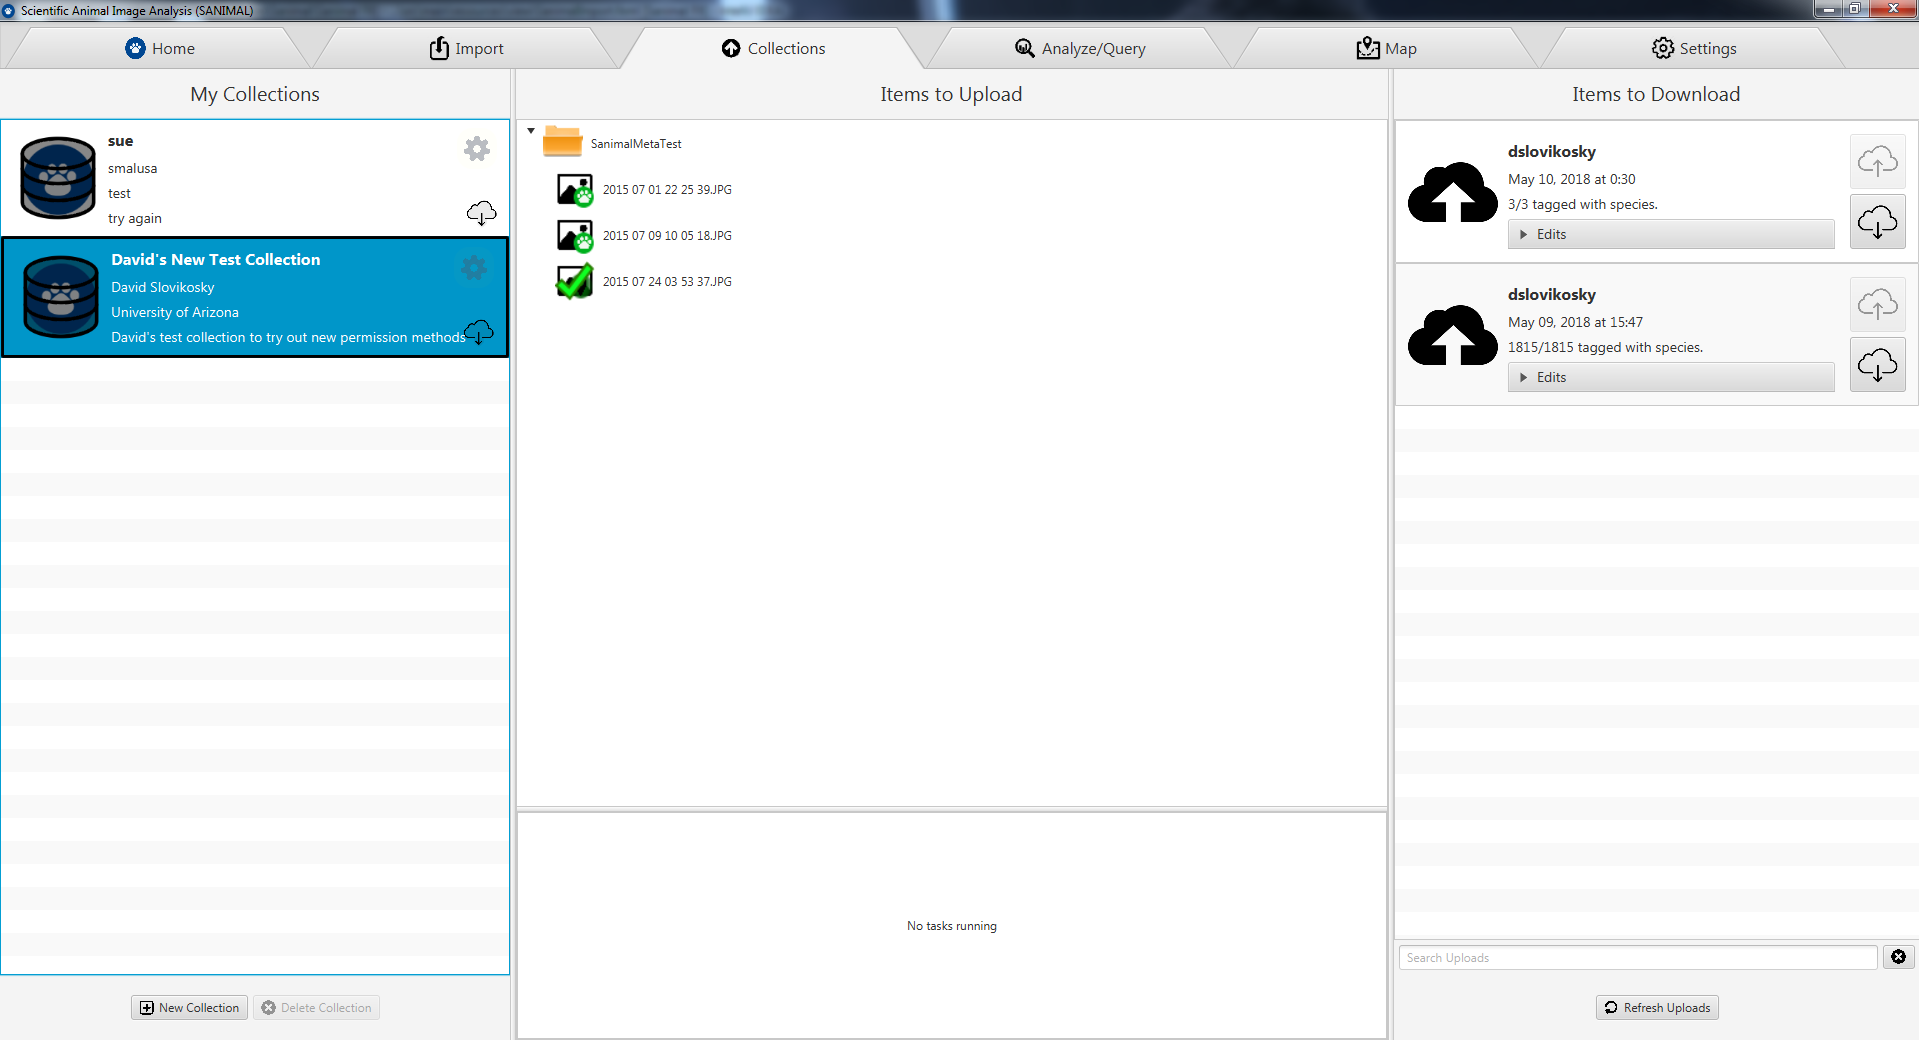
Task: Open the Analyze/Query tab
Action: 1080,48
